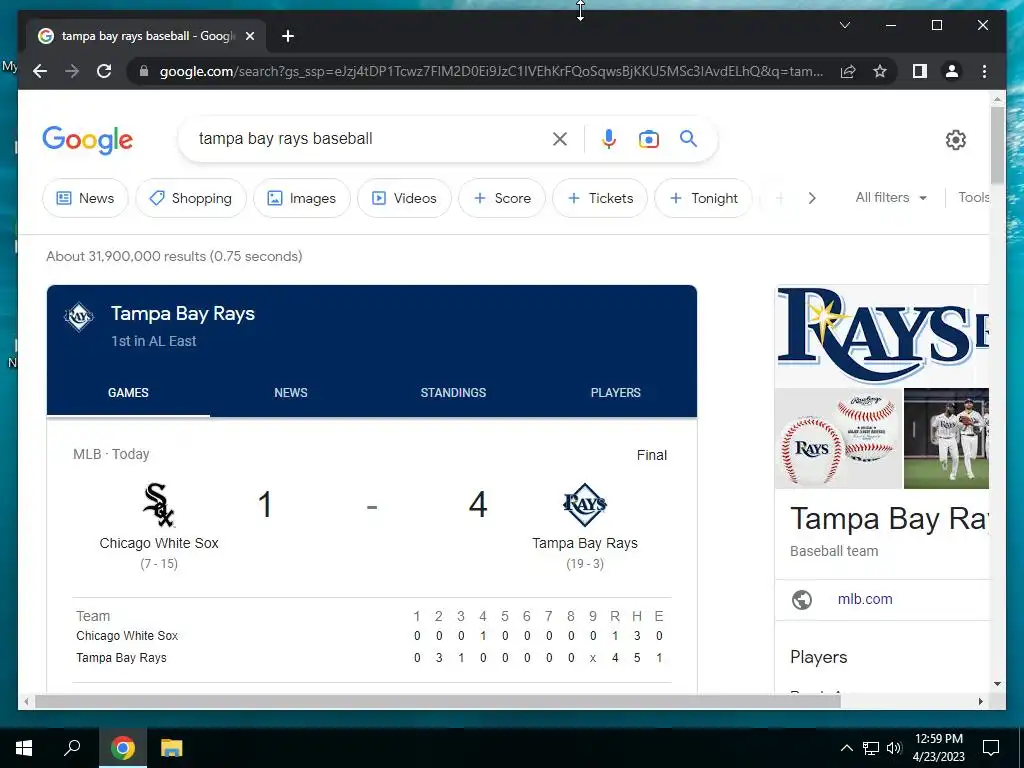1024x768 pixels.
Task: Open the Chrome profile menu
Action: click(952, 71)
